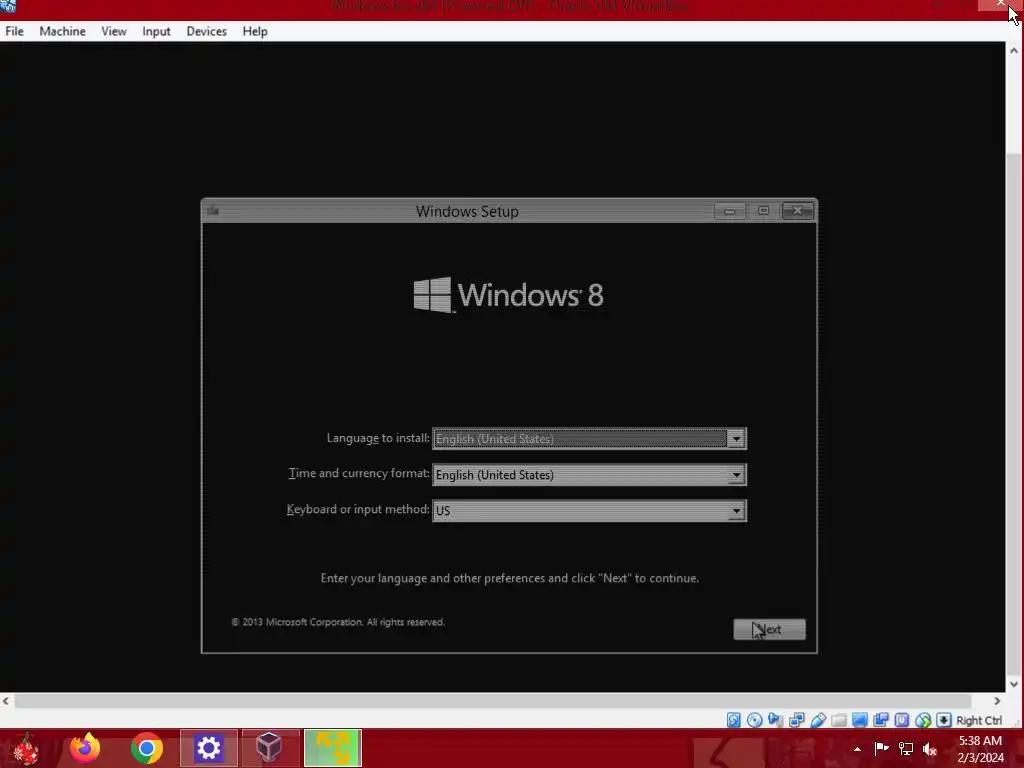The height and width of the screenshot is (768, 1024).
Task: Click the display settings status icon
Action: coord(859,720)
